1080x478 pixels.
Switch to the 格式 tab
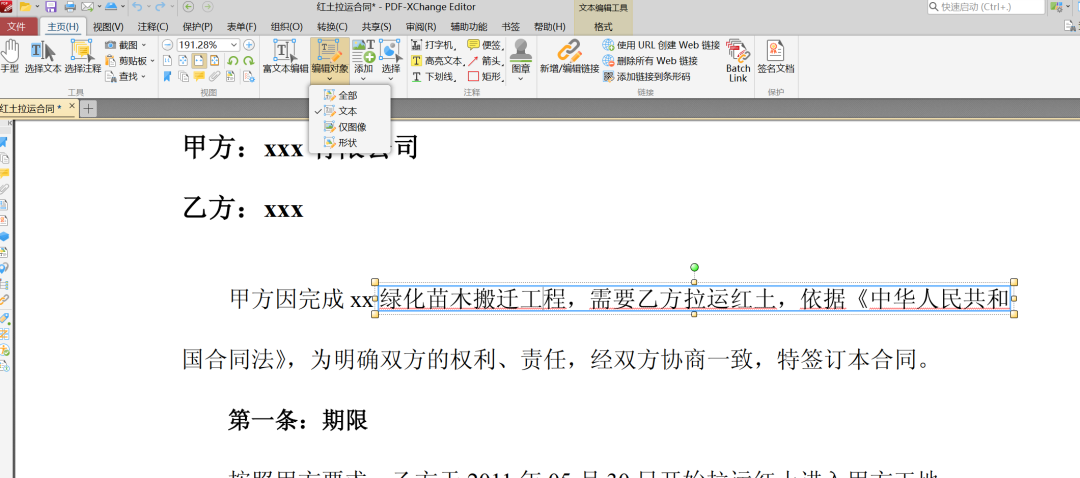click(603, 27)
